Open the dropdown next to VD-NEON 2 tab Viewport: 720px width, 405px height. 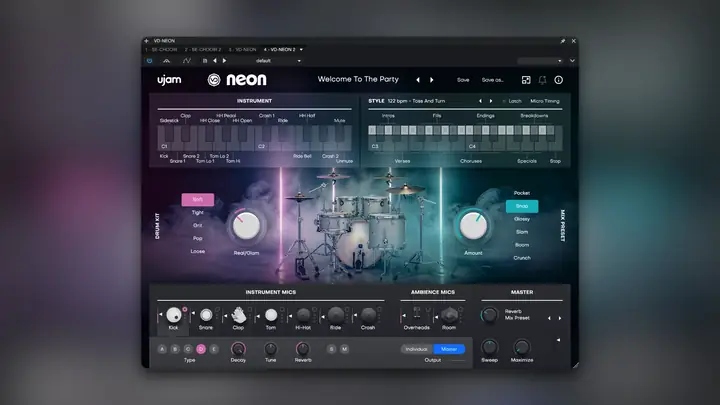tap(301, 50)
